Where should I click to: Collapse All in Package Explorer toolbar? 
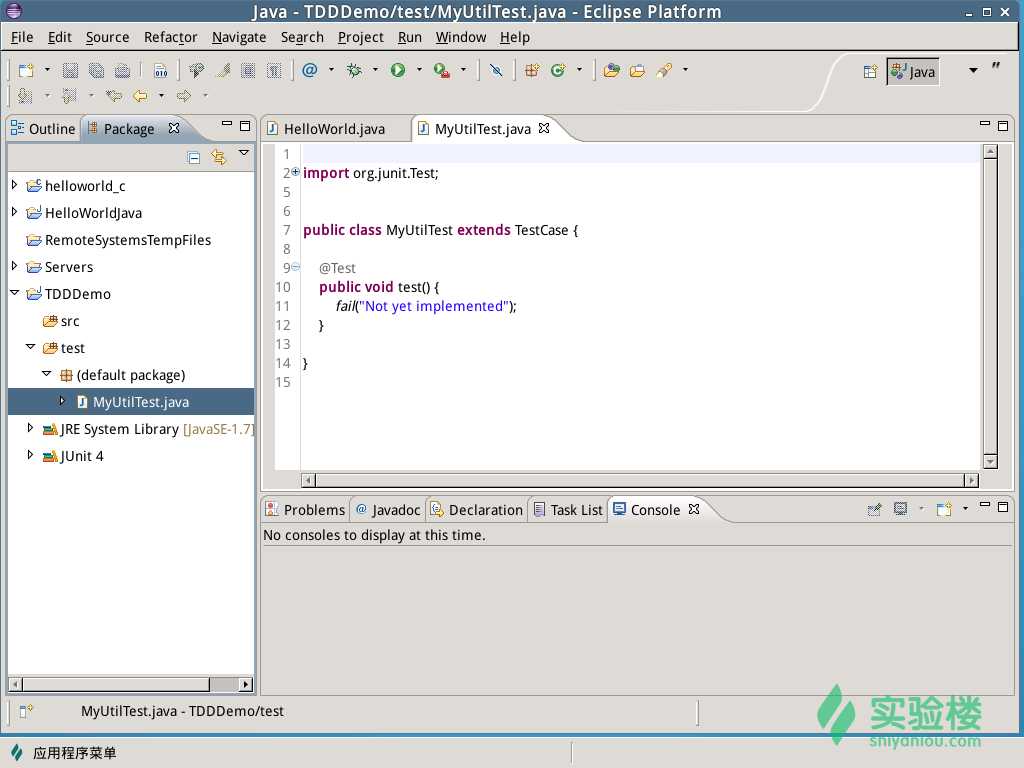point(193,157)
